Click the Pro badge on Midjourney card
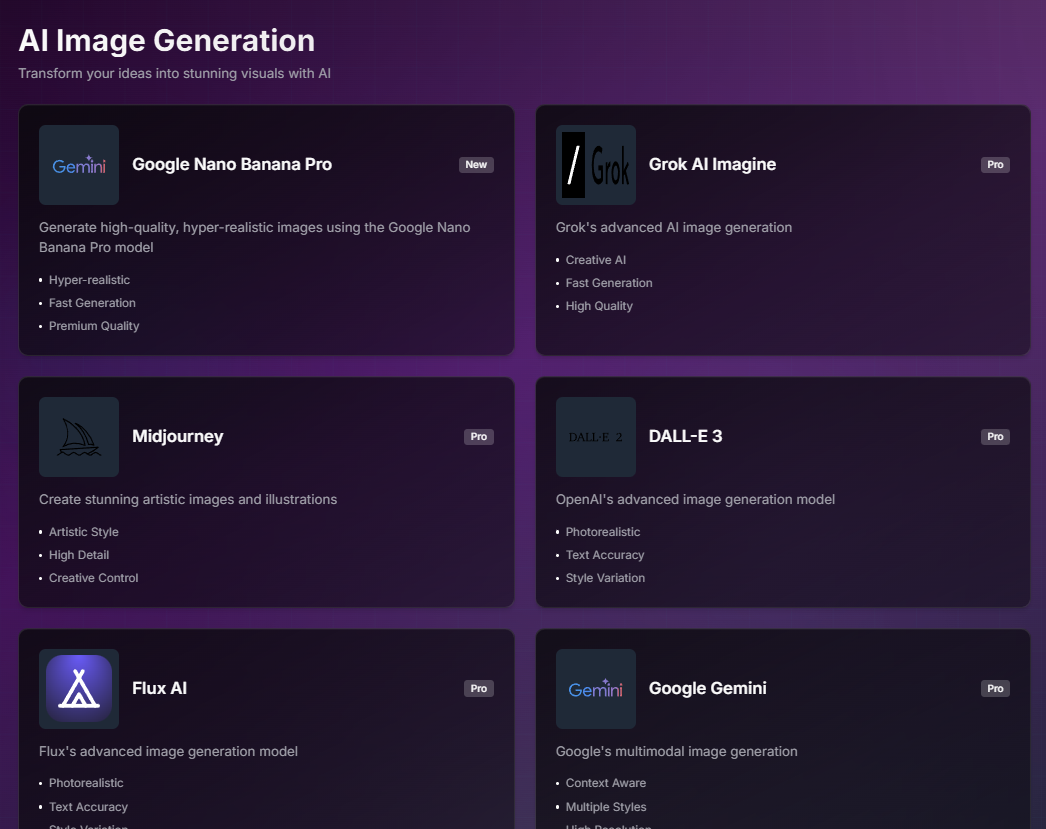1046x829 pixels. 478,437
